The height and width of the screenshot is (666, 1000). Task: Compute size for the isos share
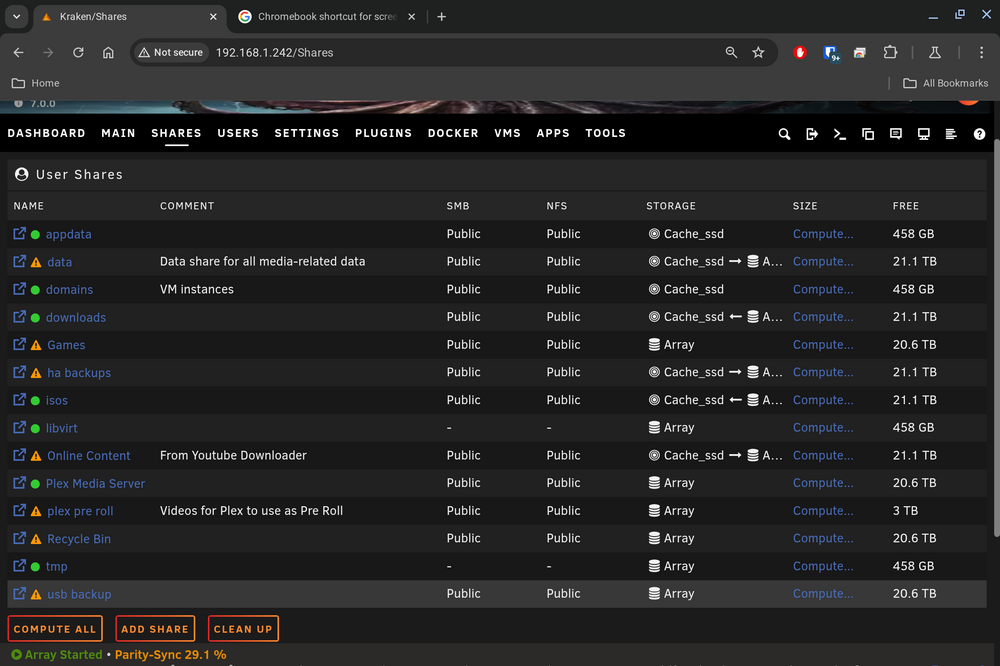tap(823, 400)
